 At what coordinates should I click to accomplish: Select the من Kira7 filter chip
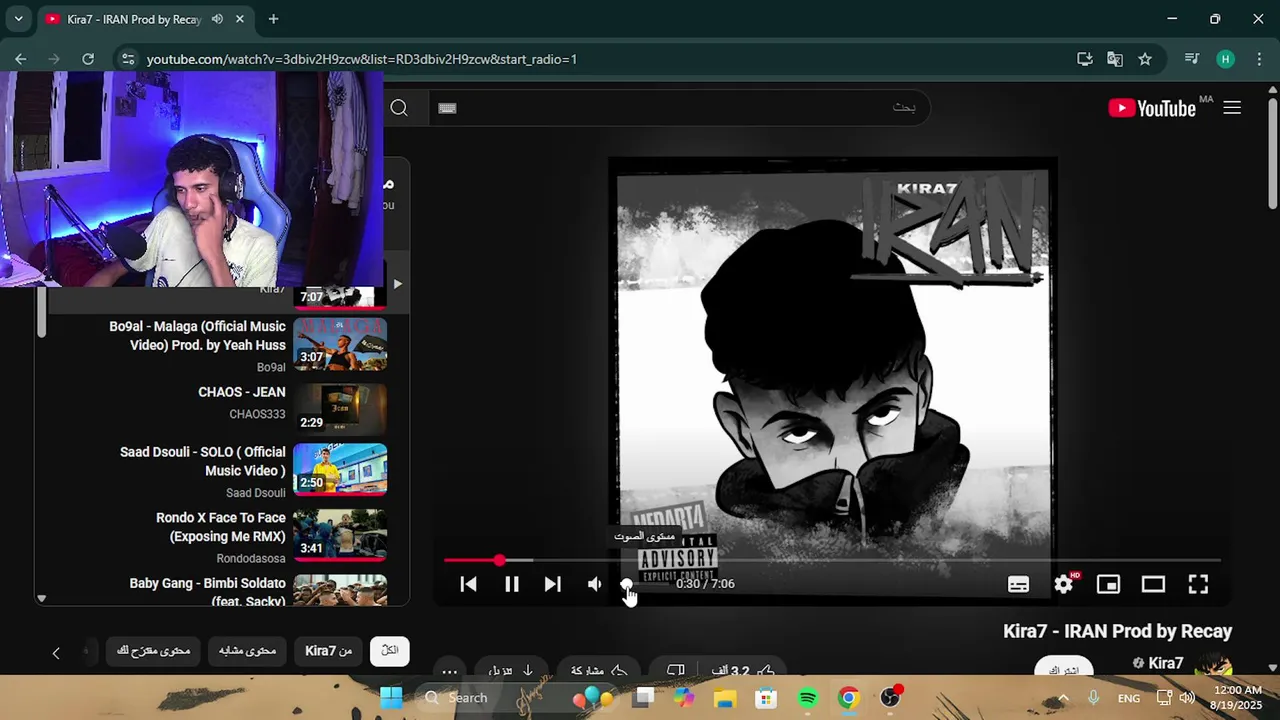(328, 651)
